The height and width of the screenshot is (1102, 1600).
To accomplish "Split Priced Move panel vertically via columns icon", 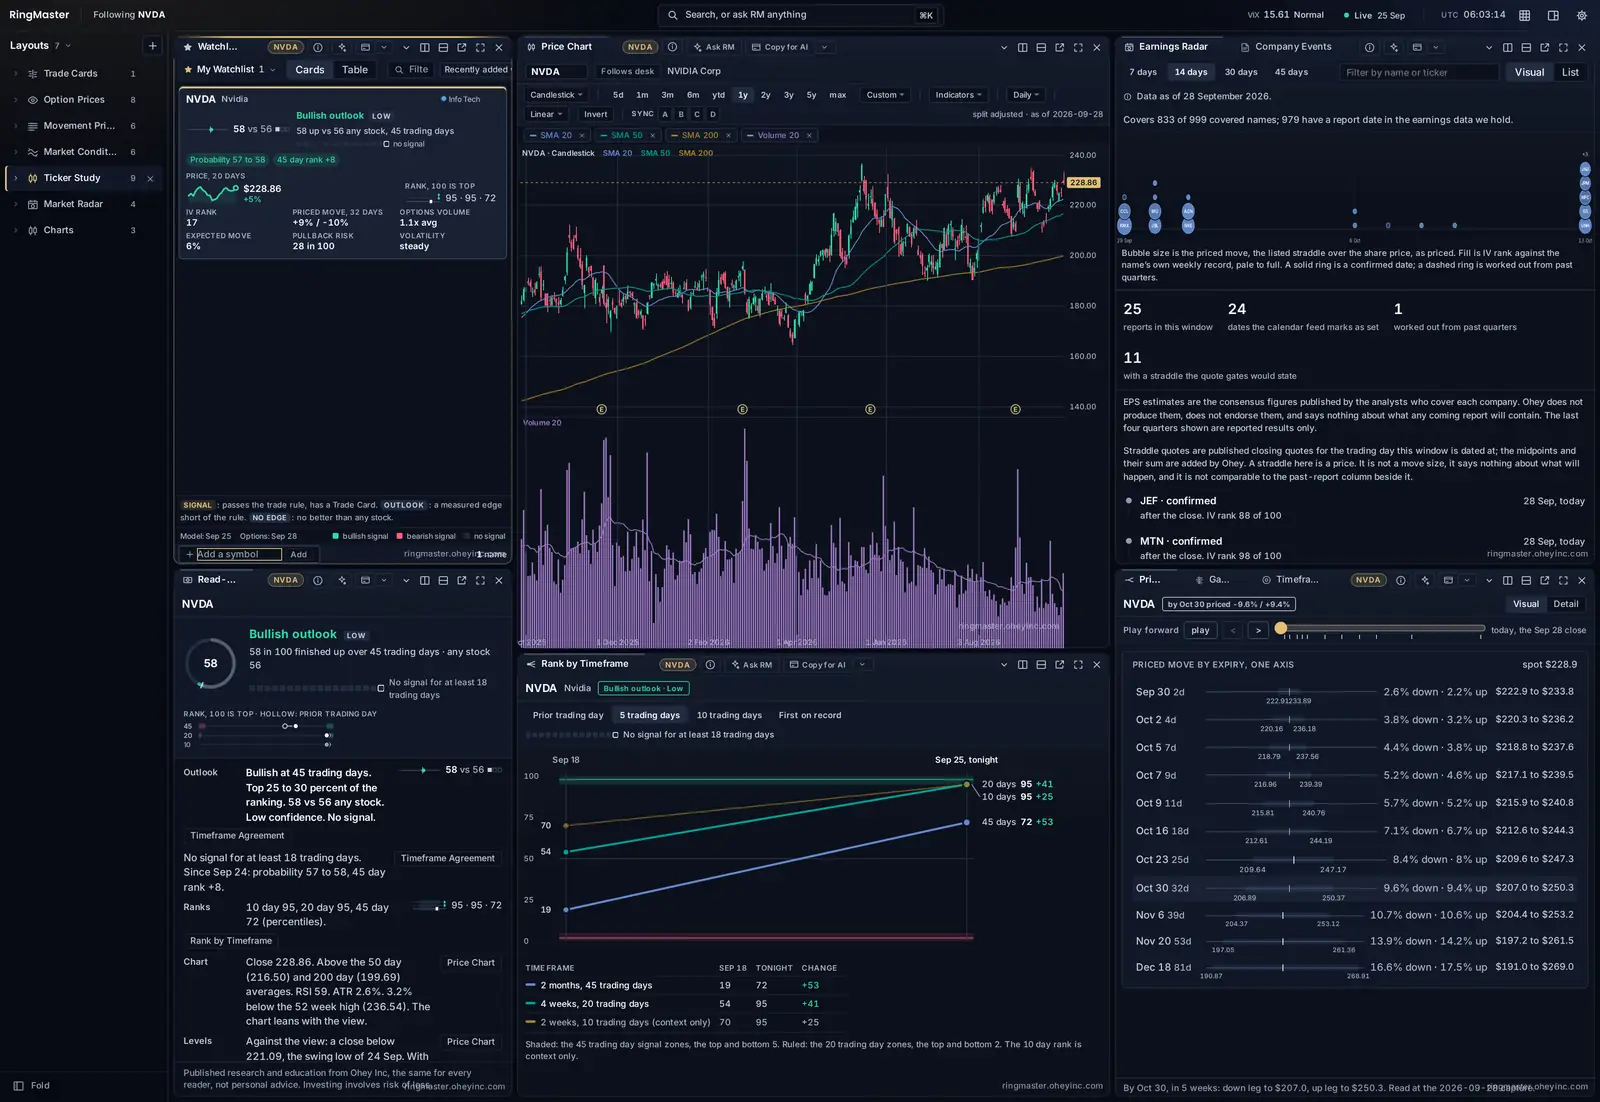I will click(1508, 580).
